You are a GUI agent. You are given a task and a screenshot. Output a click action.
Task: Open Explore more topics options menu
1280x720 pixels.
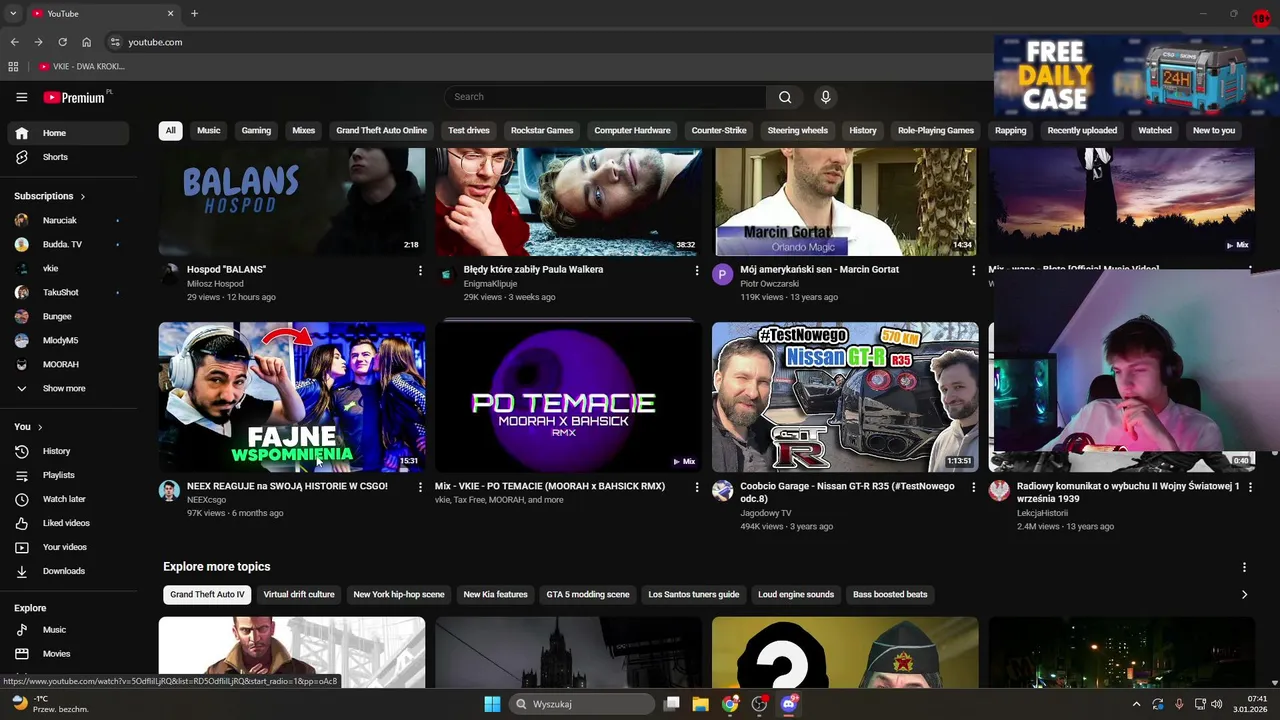pyautogui.click(x=1244, y=567)
